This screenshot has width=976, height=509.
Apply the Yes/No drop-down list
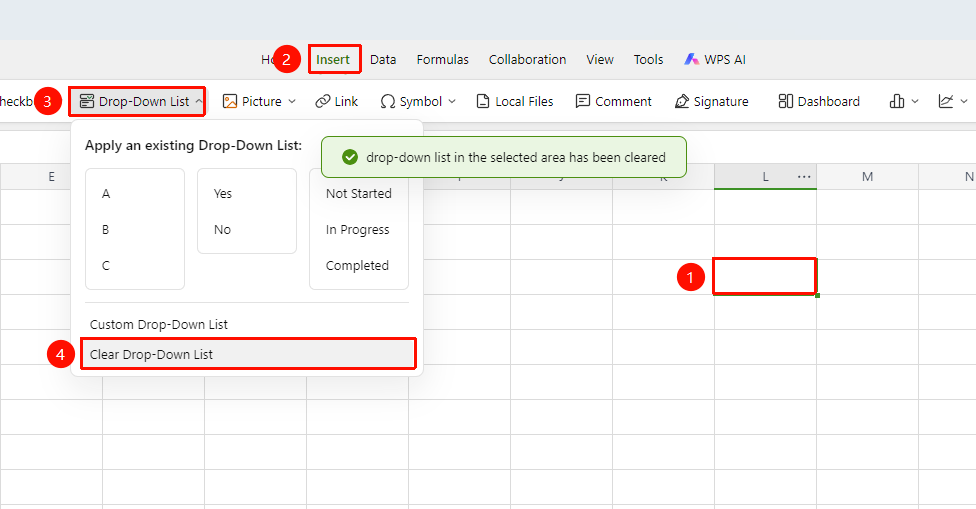point(247,211)
